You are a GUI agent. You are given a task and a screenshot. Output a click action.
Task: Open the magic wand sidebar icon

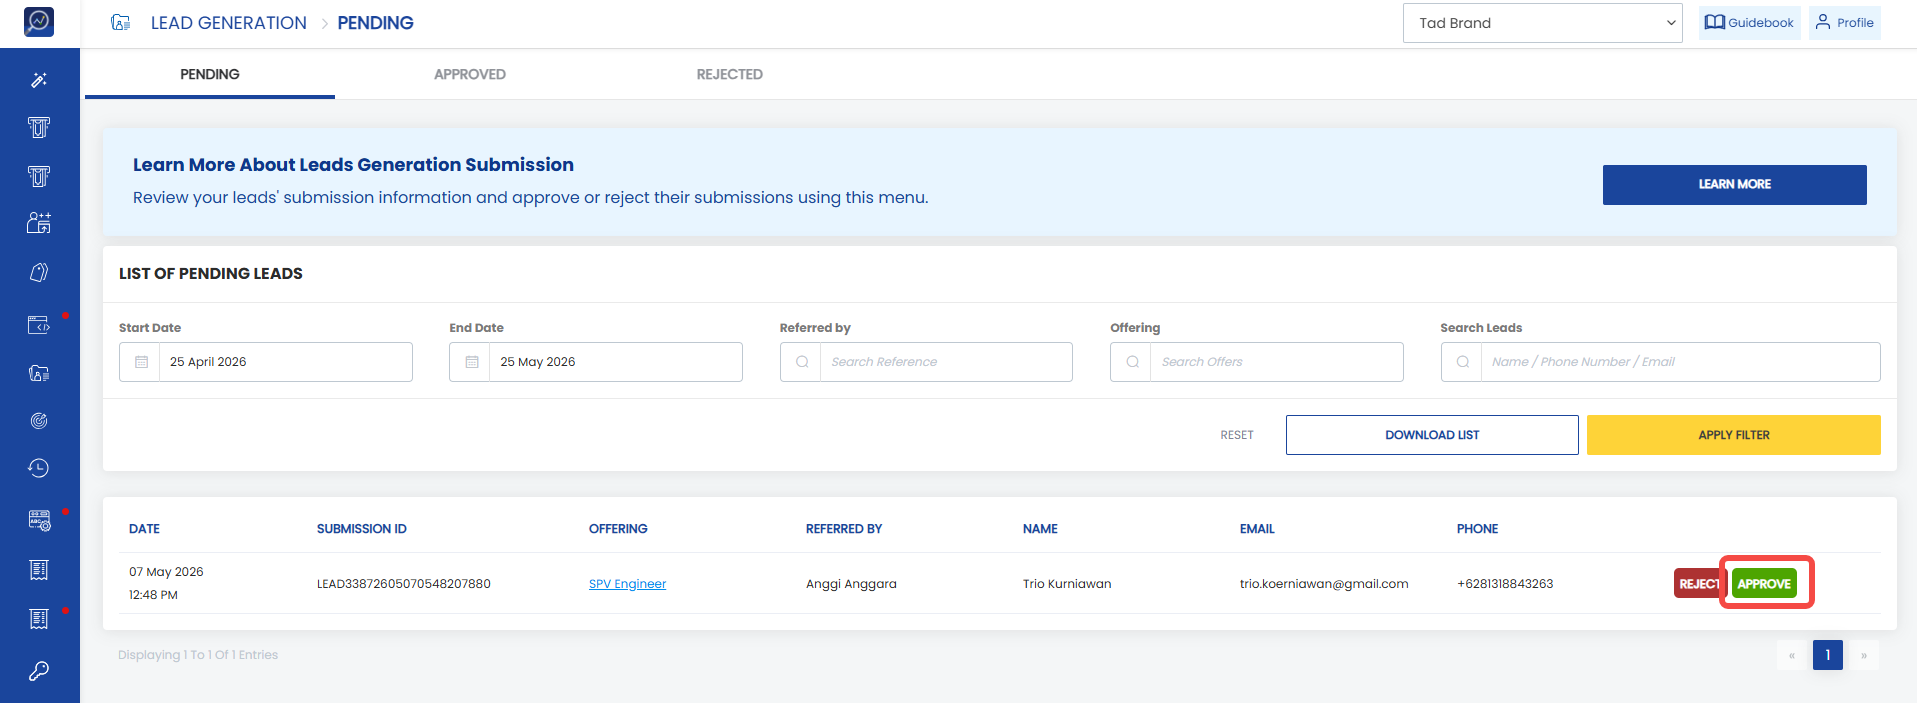39,79
